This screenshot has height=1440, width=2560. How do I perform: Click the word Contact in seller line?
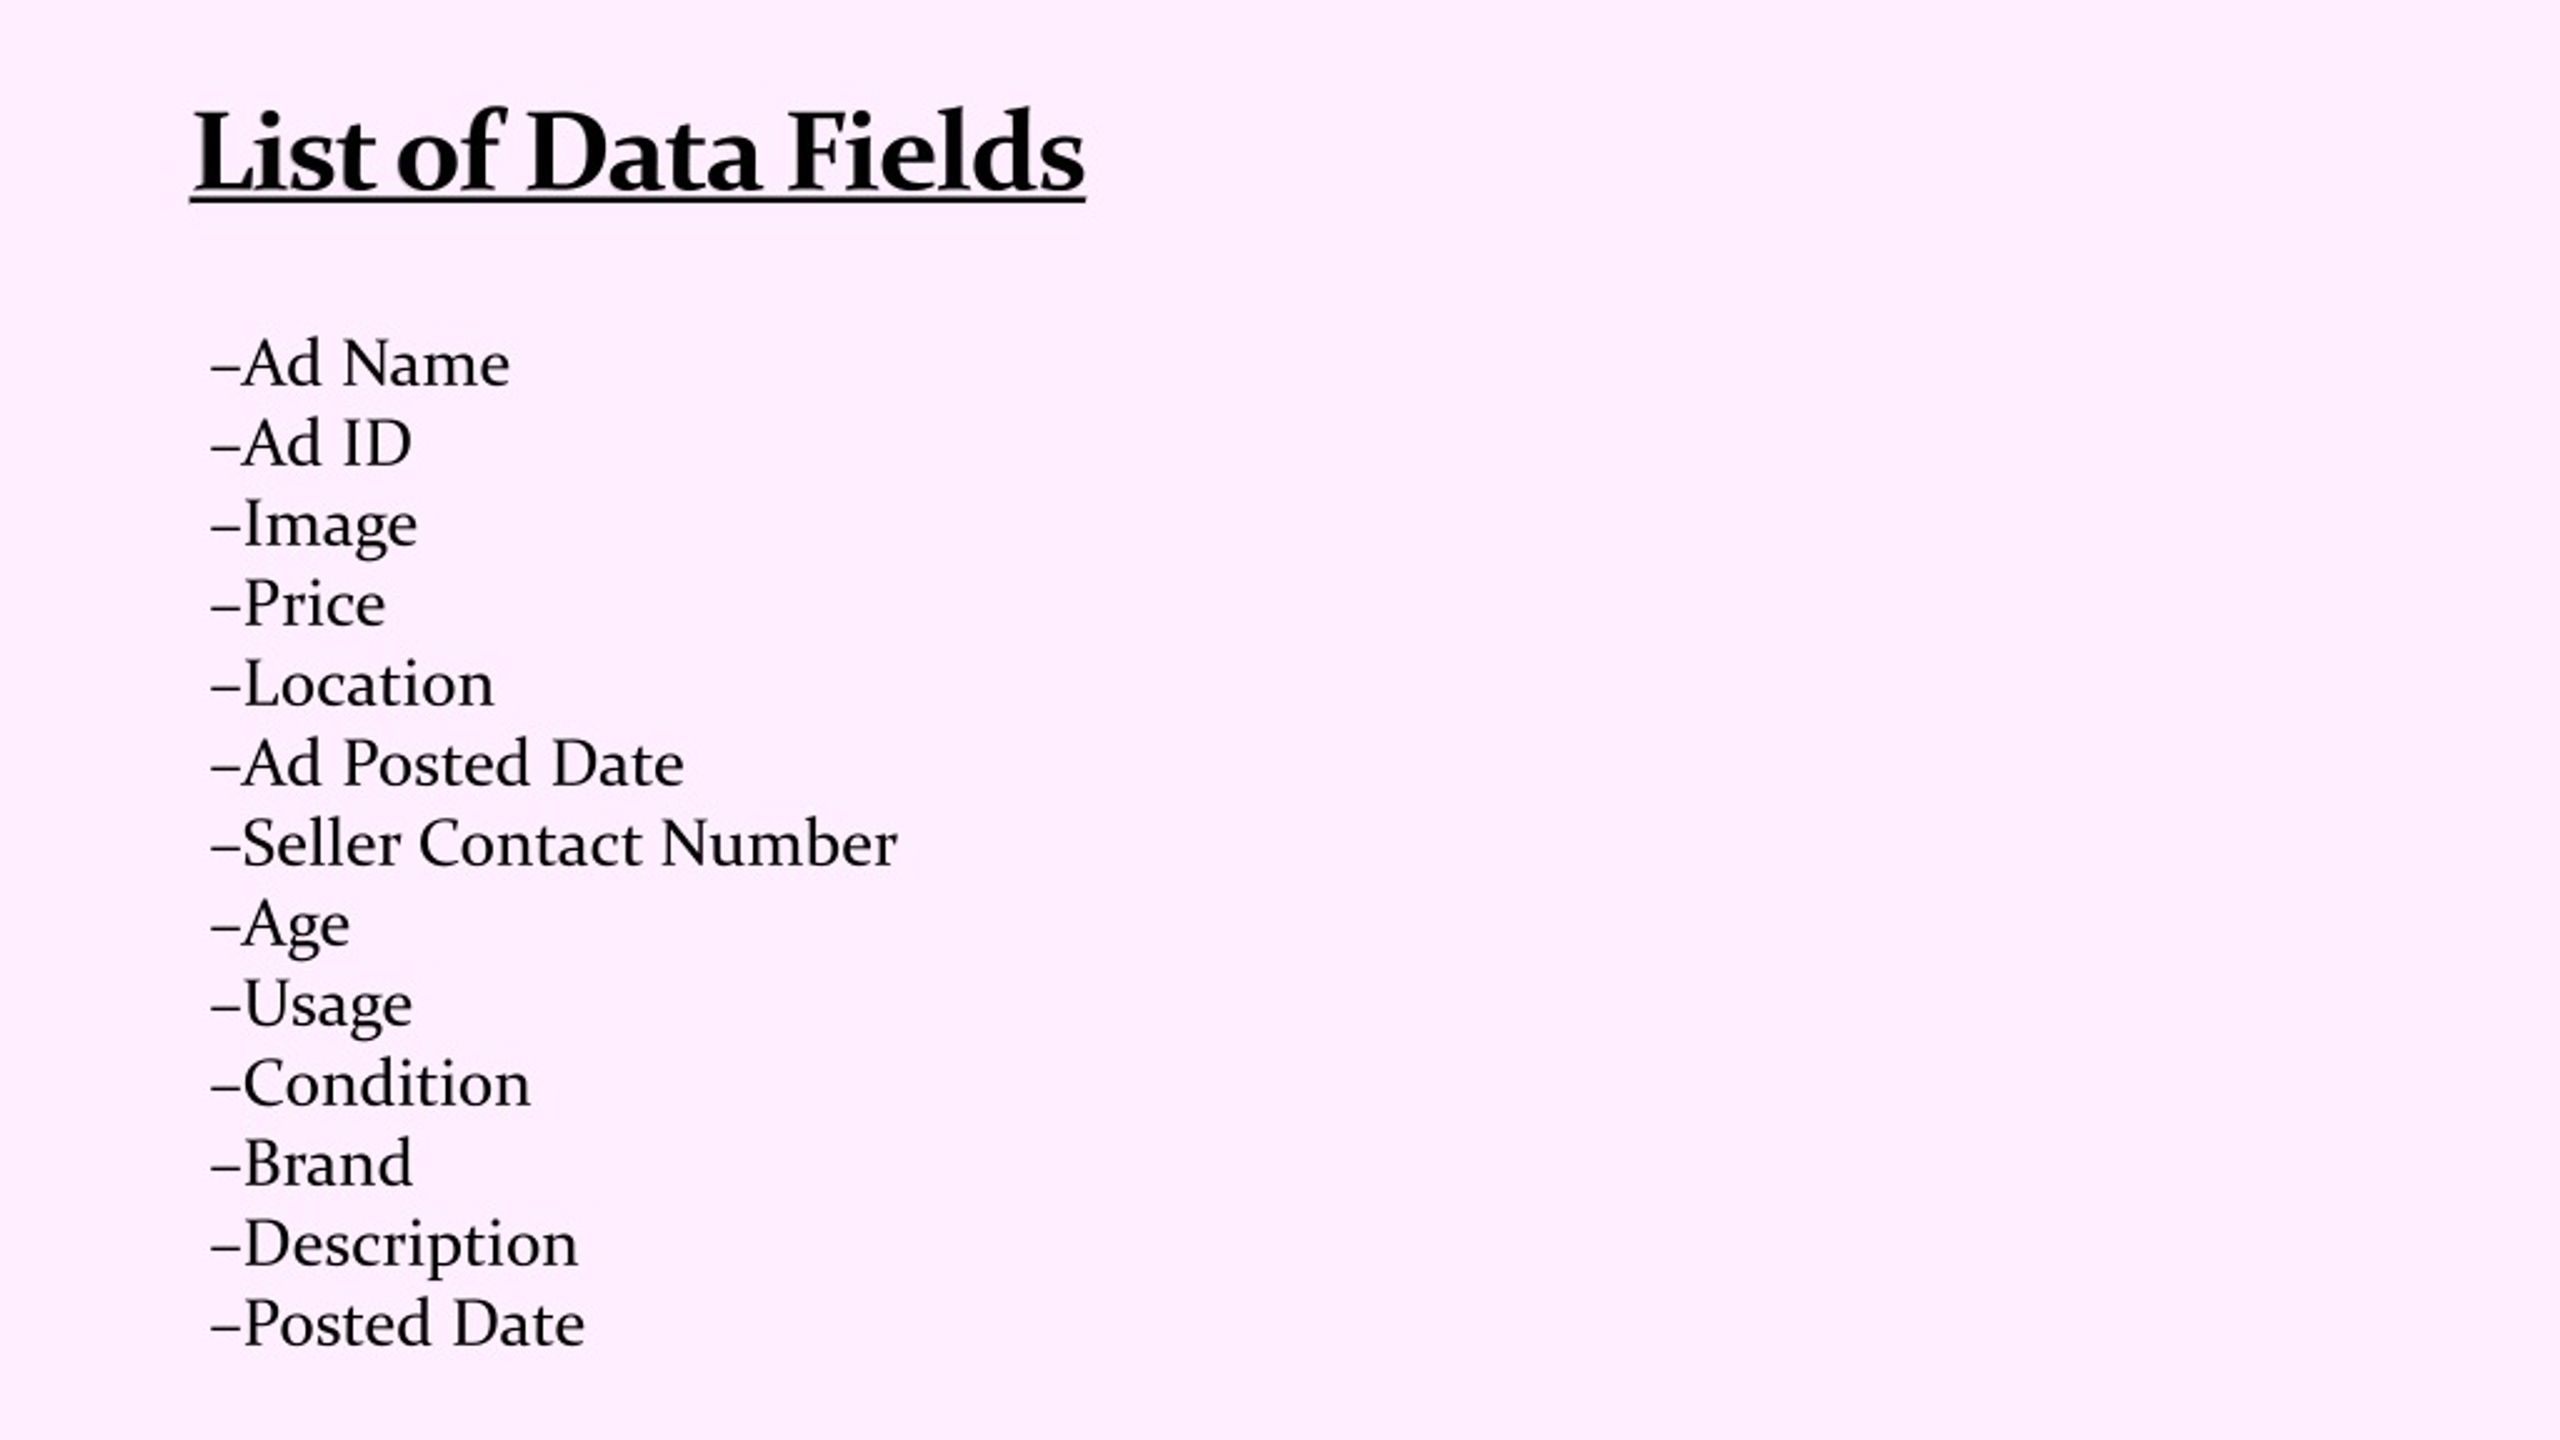point(530,843)
